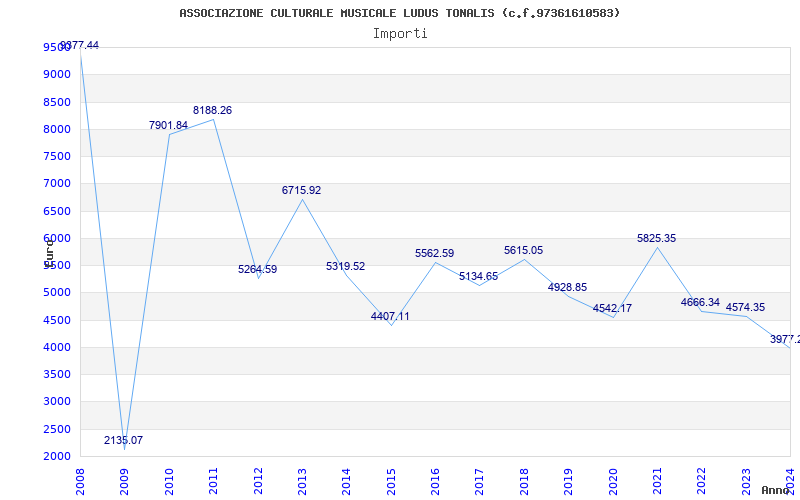Click y-axis value 6000
Screen dimensions: 800x500
[57, 238]
